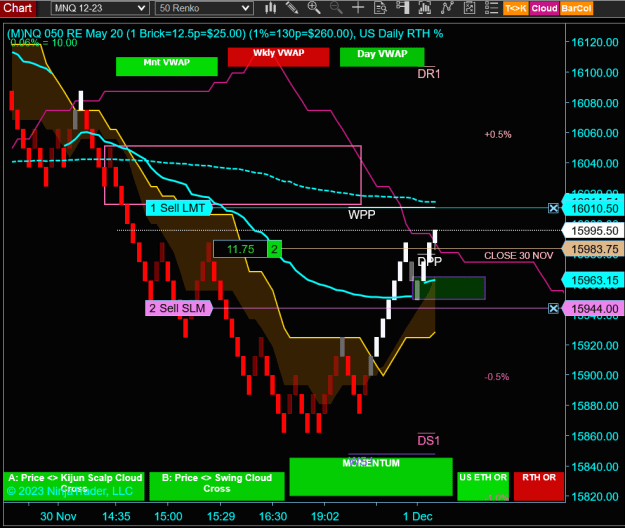Viewport: 625px width, 528px height.
Task: Click the 19:02 time axis label
Action: [x=325, y=516]
